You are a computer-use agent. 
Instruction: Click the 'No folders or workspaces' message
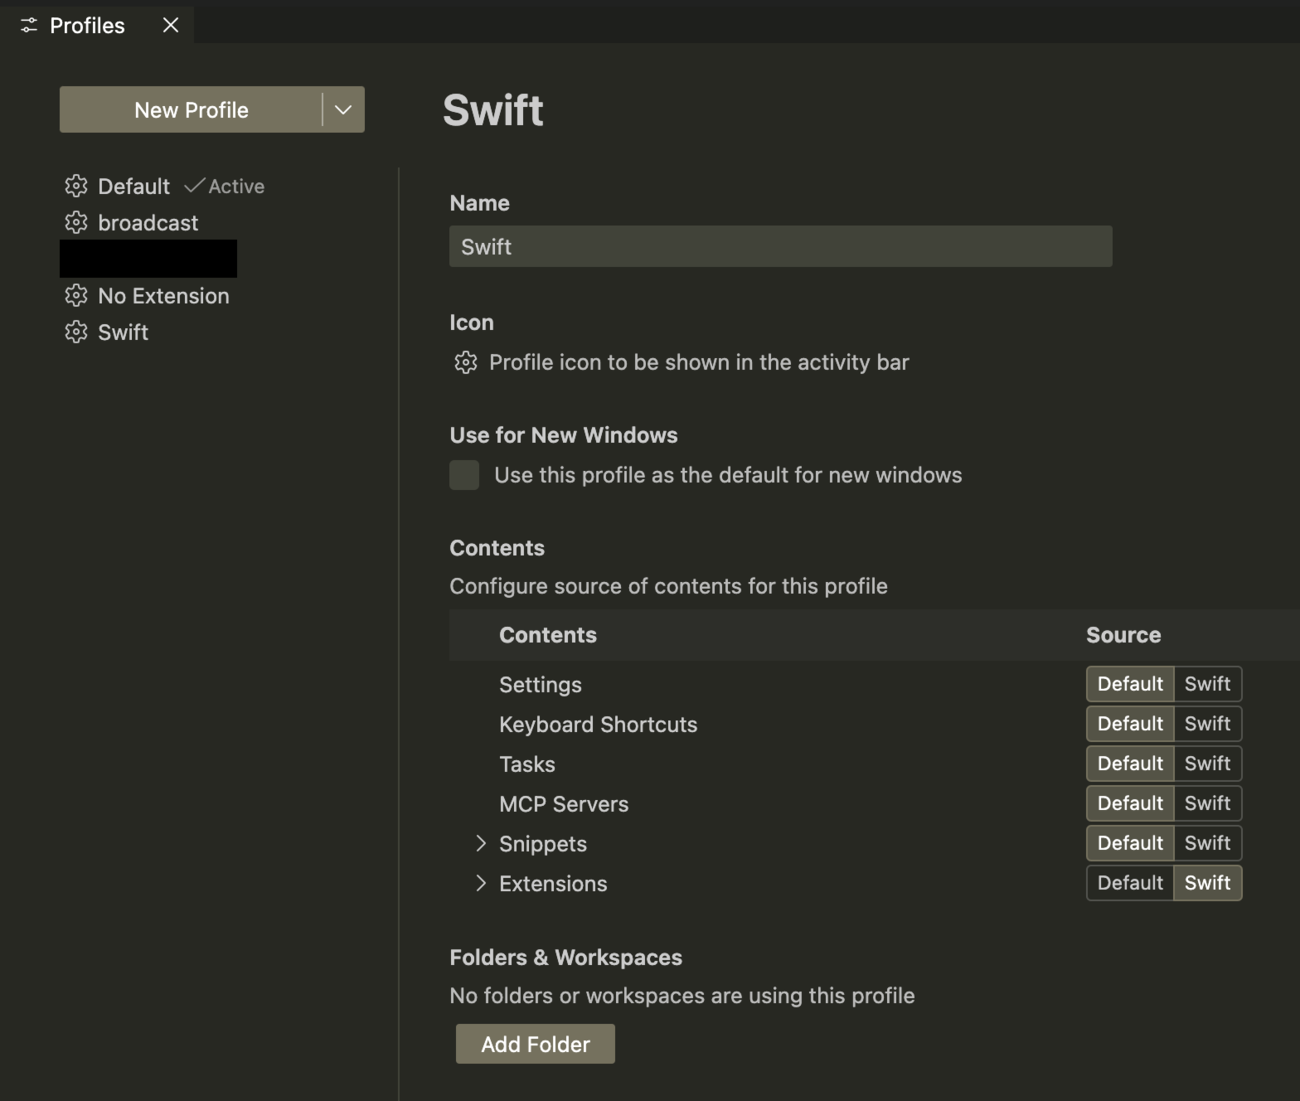[x=682, y=996]
